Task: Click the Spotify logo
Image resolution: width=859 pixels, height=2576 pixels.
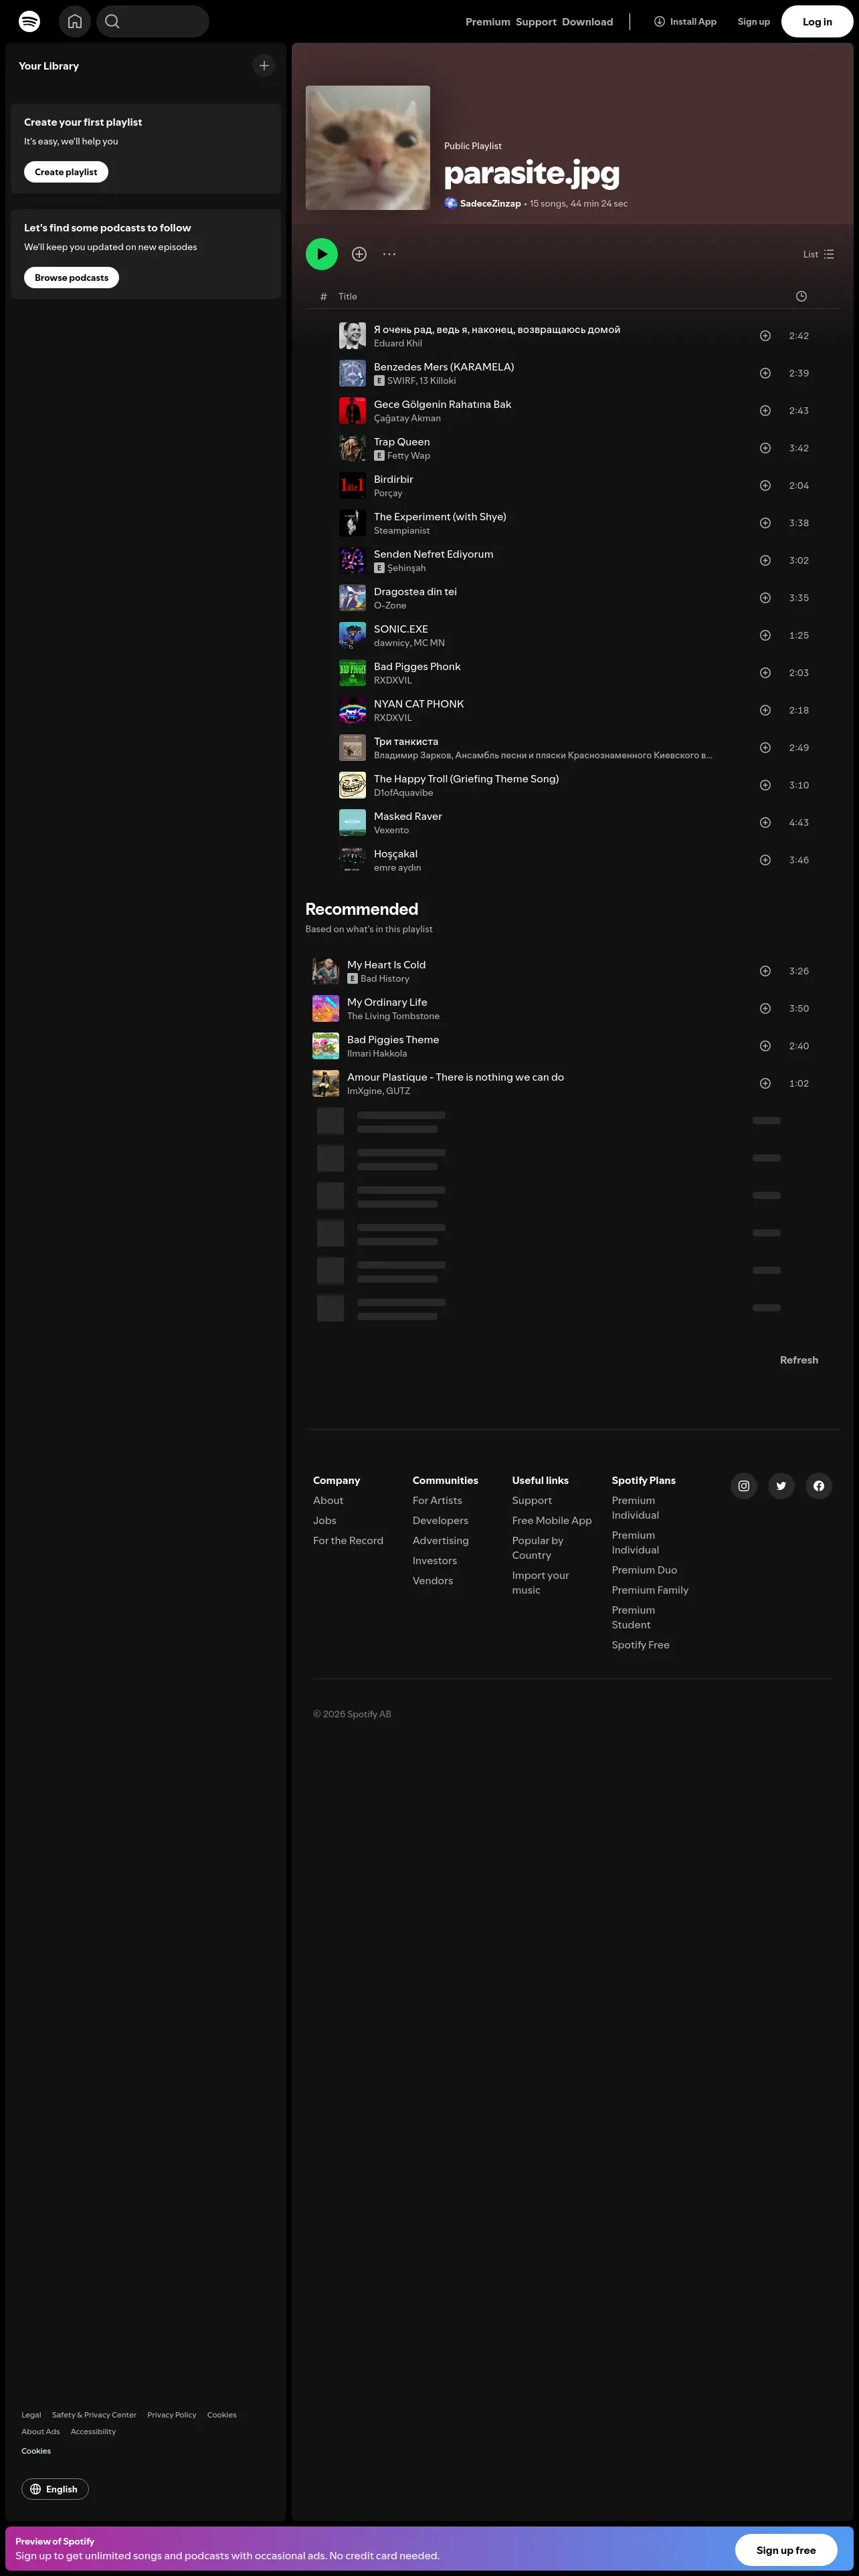Action: click(30, 21)
